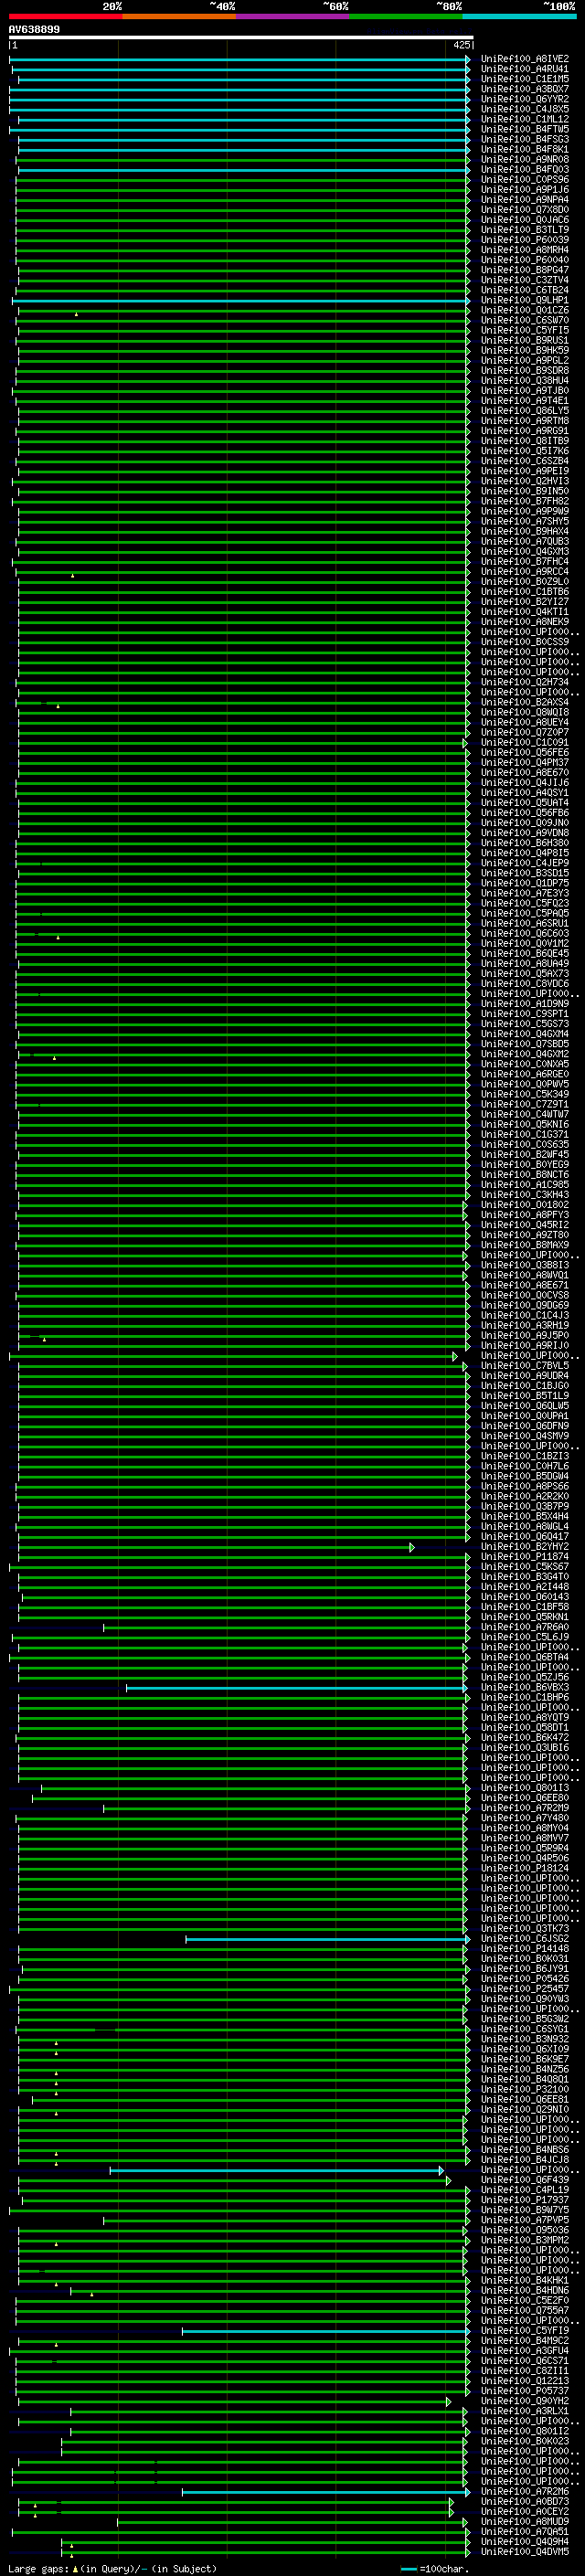Click the query end position label 425
This screenshot has height=2576, width=585.
(x=462, y=45)
